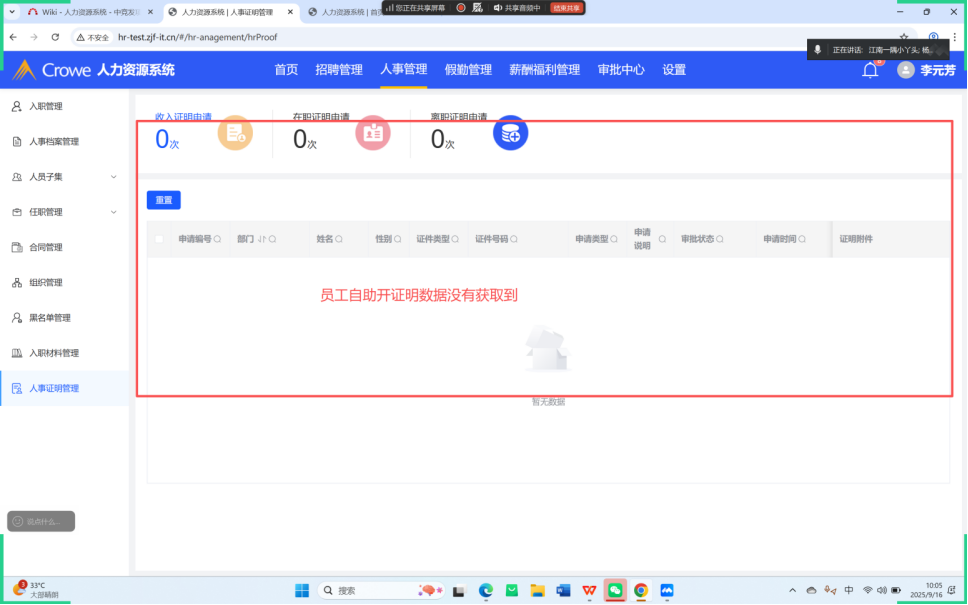Open the notification bell

tap(870, 70)
